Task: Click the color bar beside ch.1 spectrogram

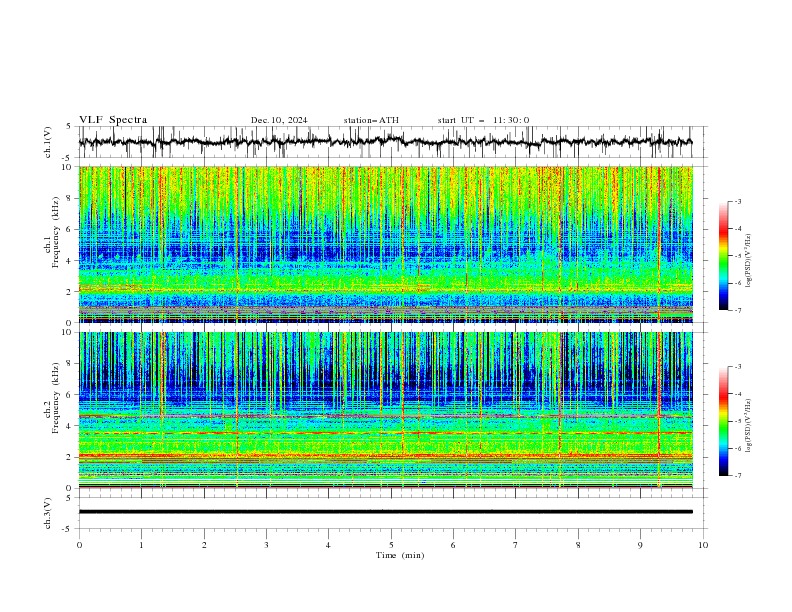Action: 723,256
